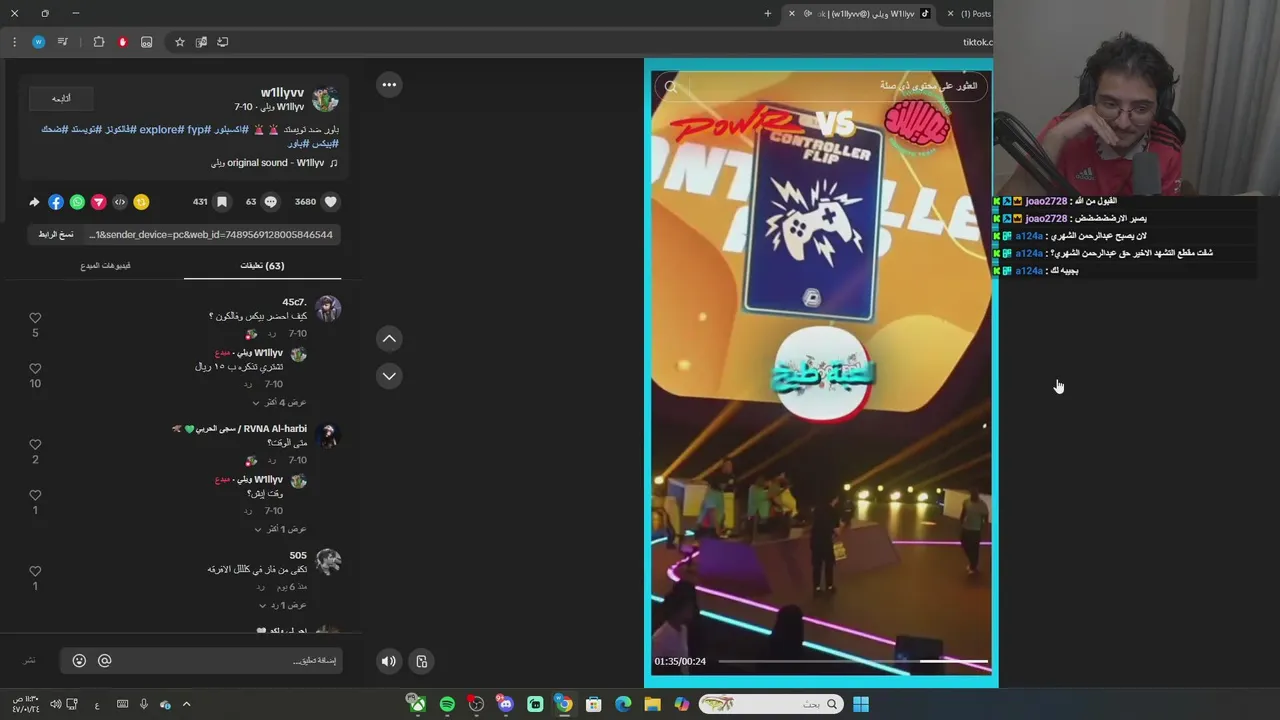Switch to the comments (63) tab

pos(262,266)
